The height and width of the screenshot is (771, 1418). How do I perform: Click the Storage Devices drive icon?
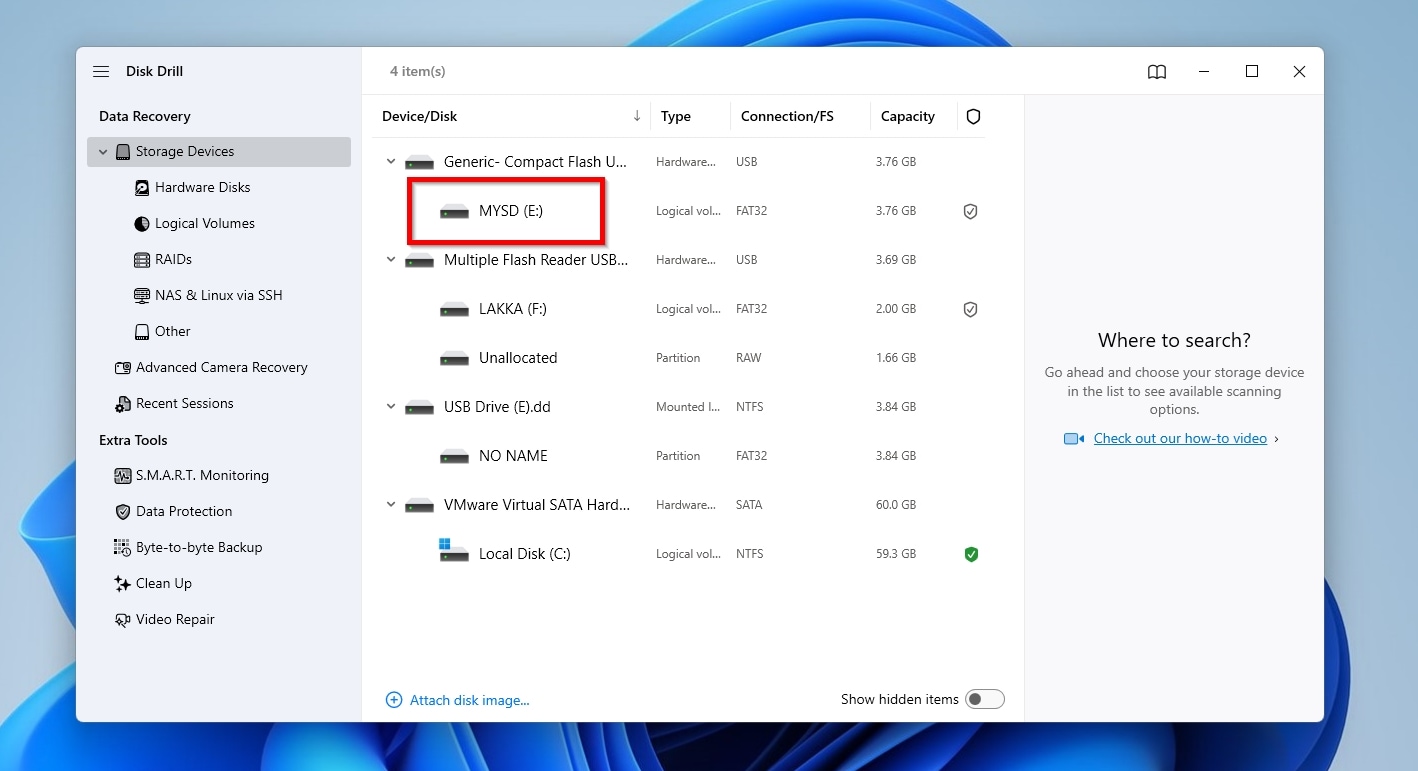123,152
